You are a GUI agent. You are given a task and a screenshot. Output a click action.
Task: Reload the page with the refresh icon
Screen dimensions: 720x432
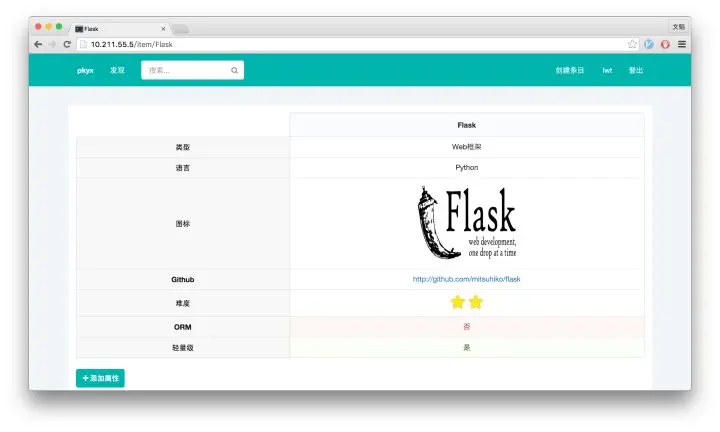pyautogui.click(x=67, y=44)
